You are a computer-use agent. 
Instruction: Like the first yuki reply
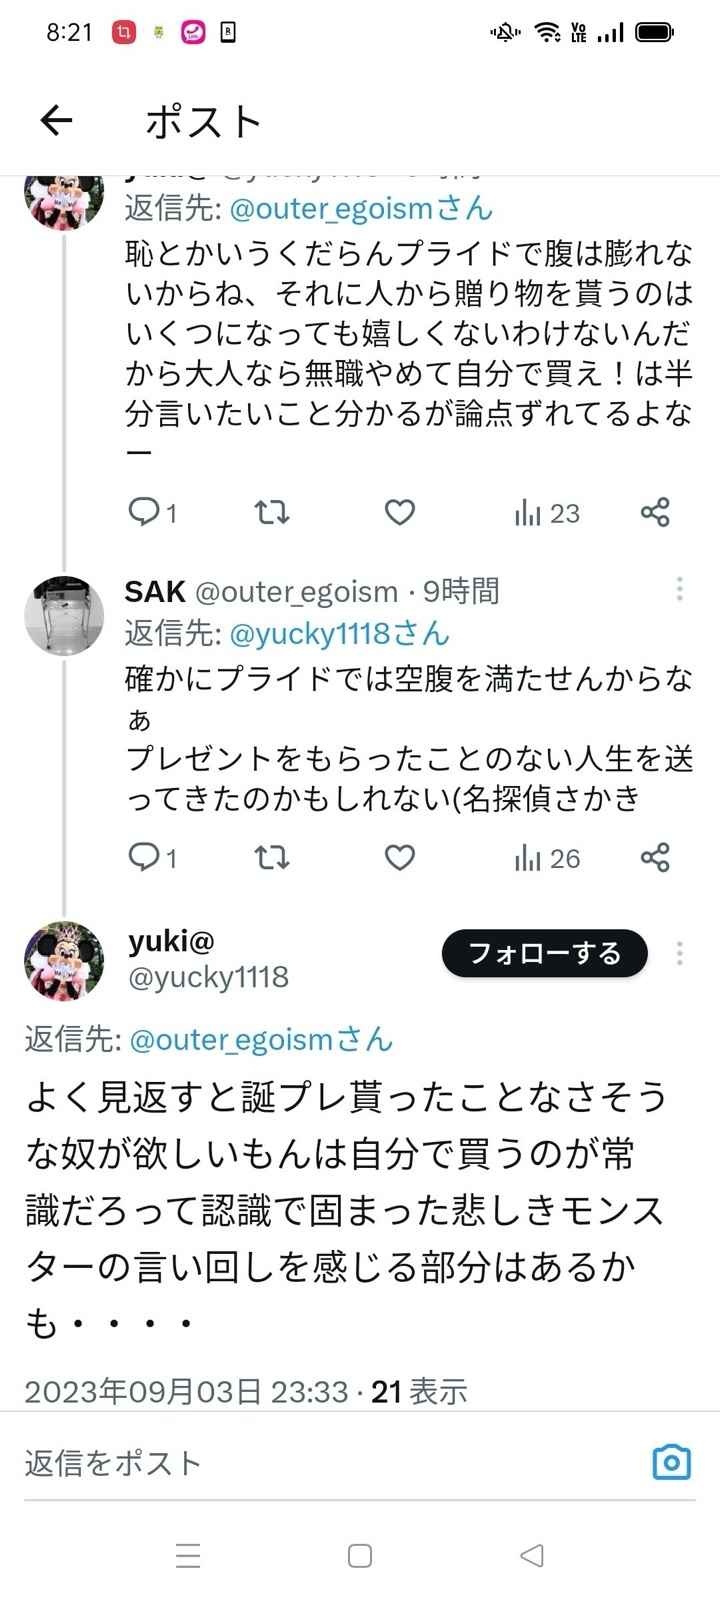[x=399, y=513]
